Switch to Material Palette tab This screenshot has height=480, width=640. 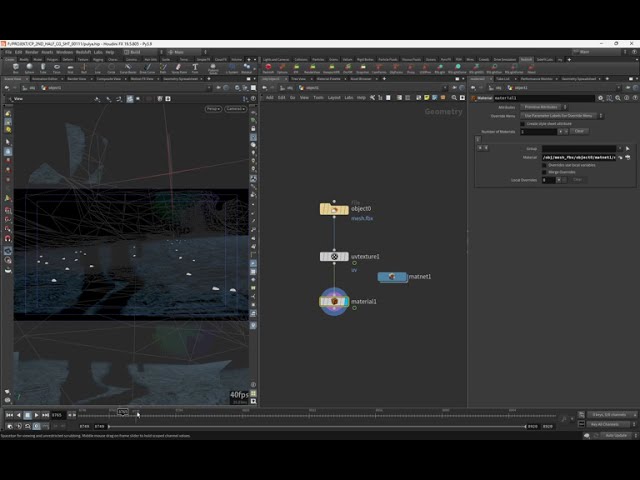[x=329, y=79]
